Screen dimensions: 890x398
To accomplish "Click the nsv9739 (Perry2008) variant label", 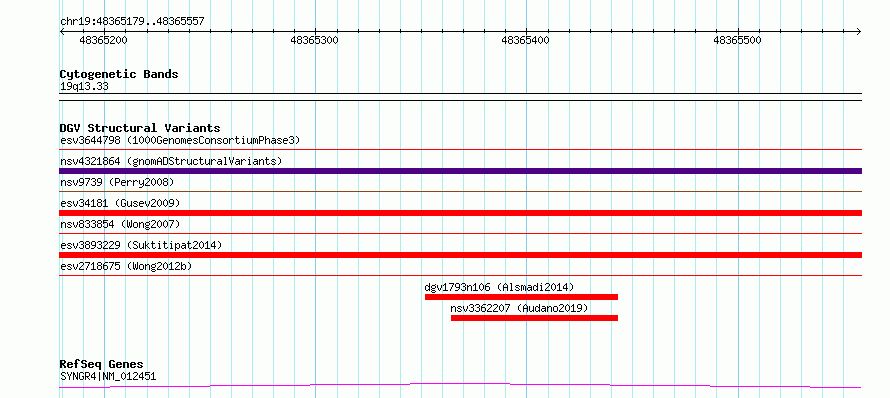I will [x=117, y=182].
